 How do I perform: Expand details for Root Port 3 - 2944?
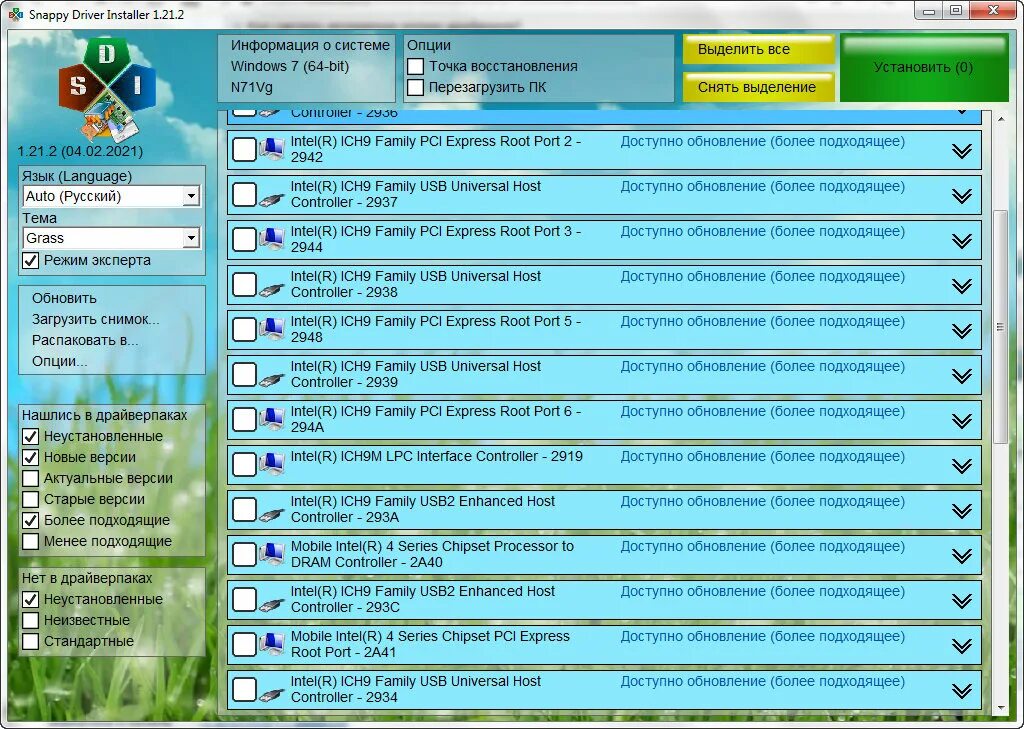961,241
